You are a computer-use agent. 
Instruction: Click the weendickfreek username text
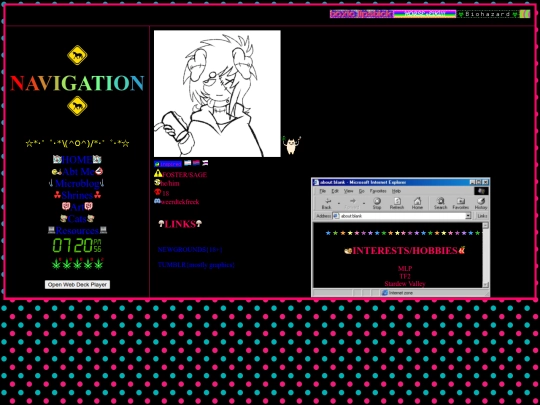pos(180,202)
